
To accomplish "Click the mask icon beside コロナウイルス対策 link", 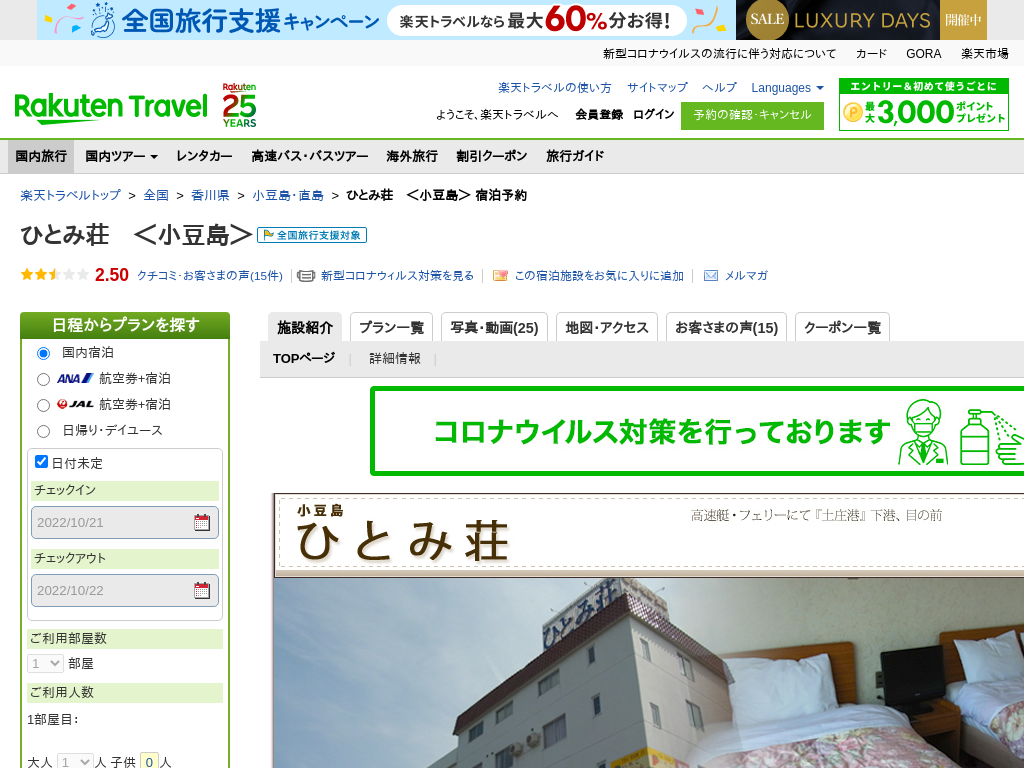I will [x=306, y=276].
